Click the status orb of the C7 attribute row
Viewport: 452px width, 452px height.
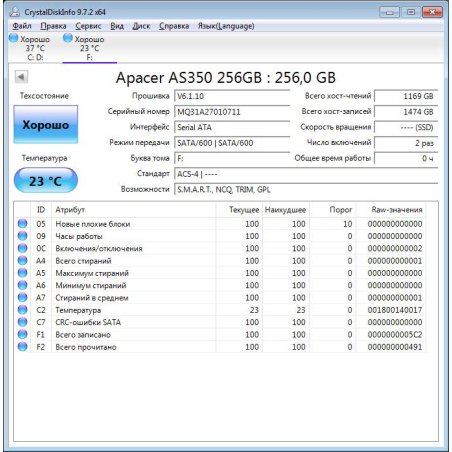(22, 322)
